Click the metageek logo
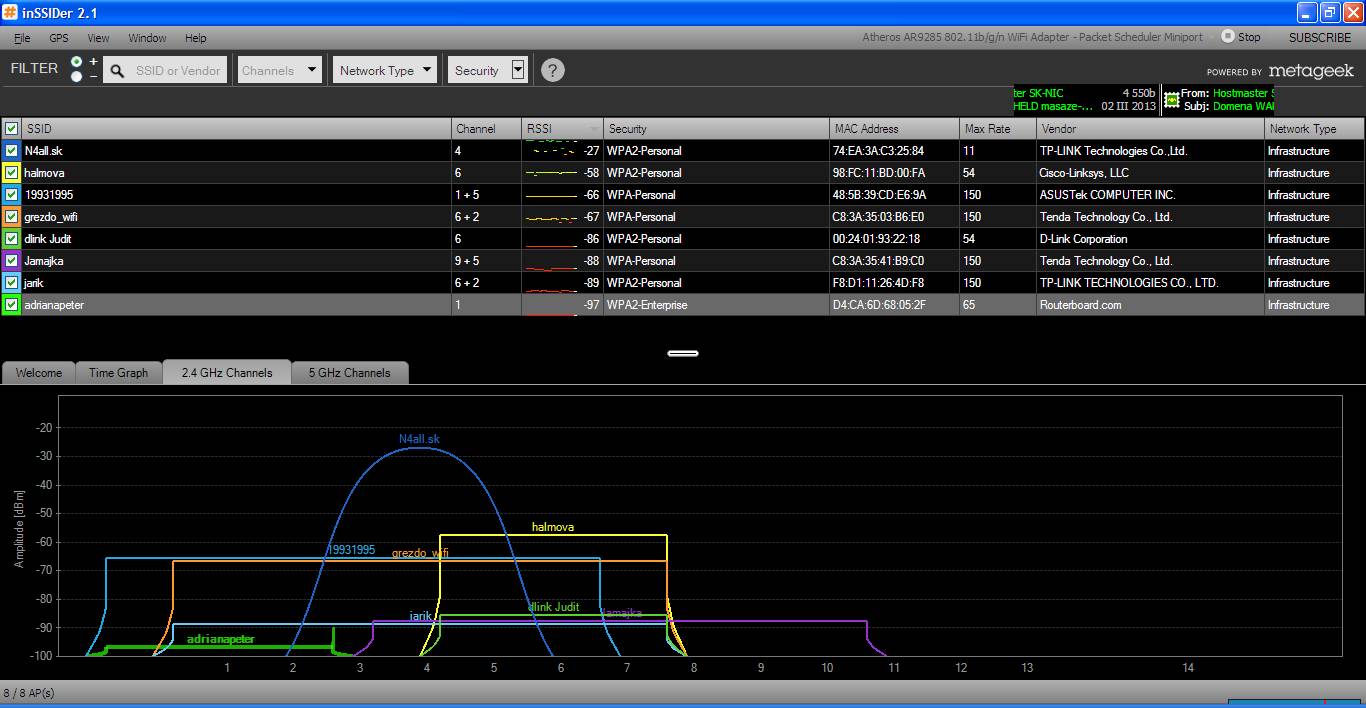Screen dimensions: 1366x708 point(1310,71)
